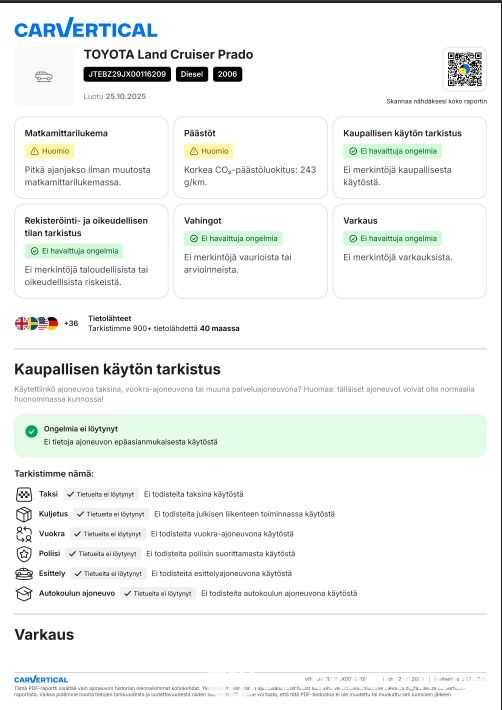
Task: Open the QR code for full report
Action: 464,69
